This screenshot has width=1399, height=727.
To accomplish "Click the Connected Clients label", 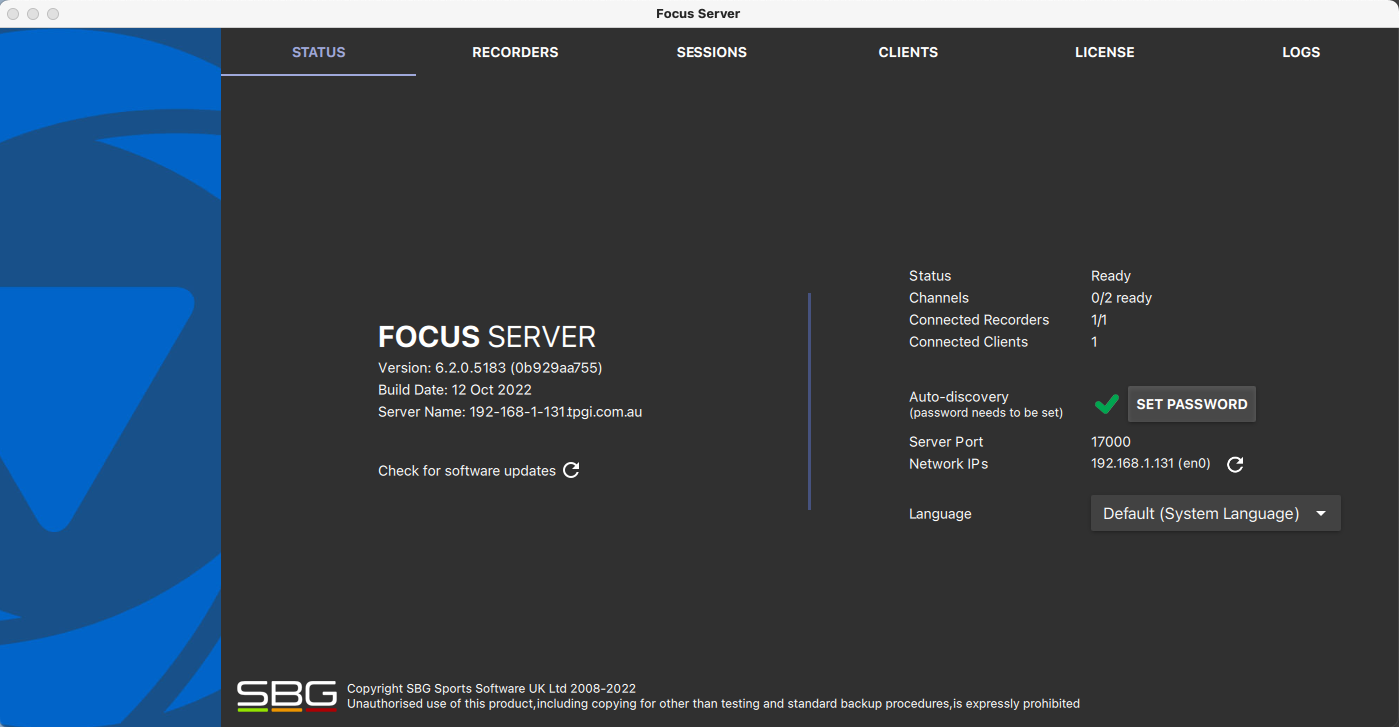I will 968,342.
